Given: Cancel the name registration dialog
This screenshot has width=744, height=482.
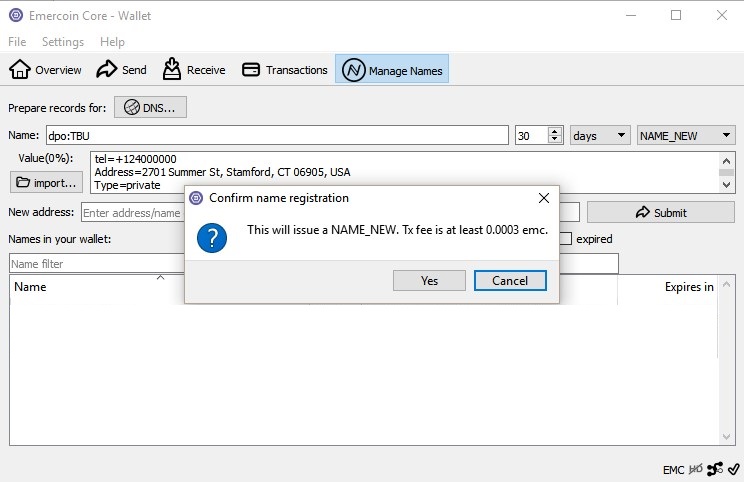Looking at the screenshot, I should pos(510,280).
